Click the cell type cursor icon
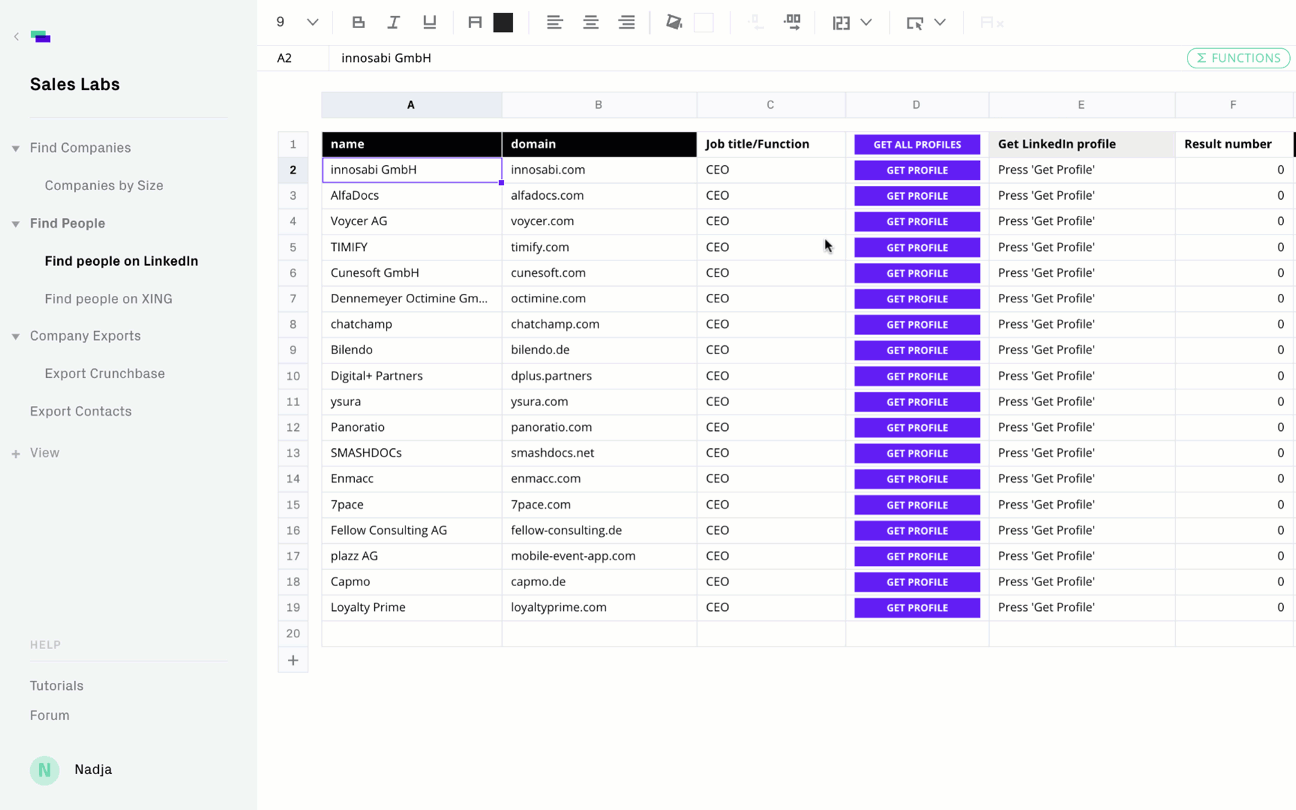The width and height of the screenshot is (1296, 810). pos(915,22)
